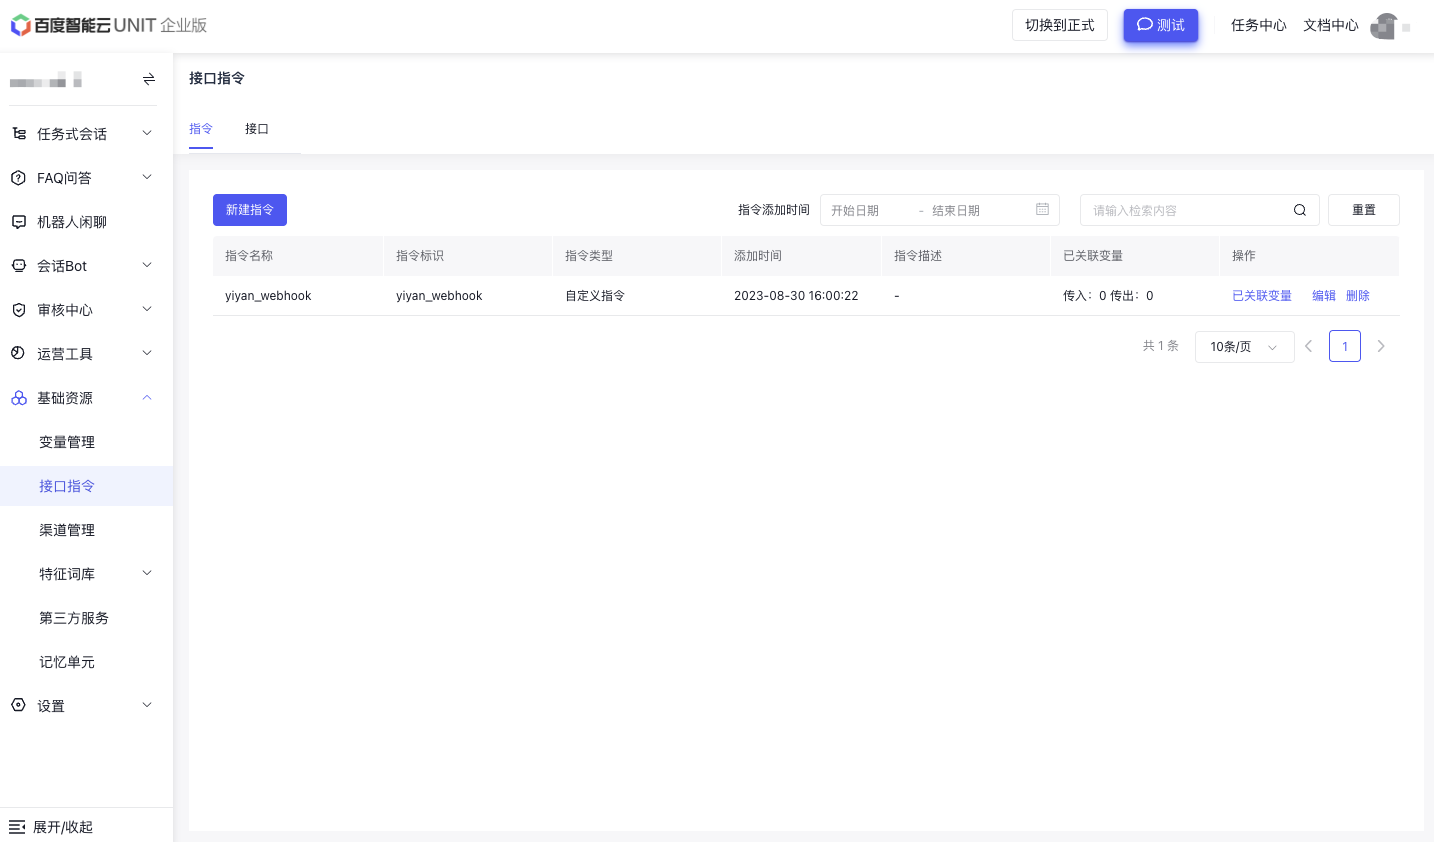
Task: Click the user avatar at top right
Action: [x=1384, y=26]
